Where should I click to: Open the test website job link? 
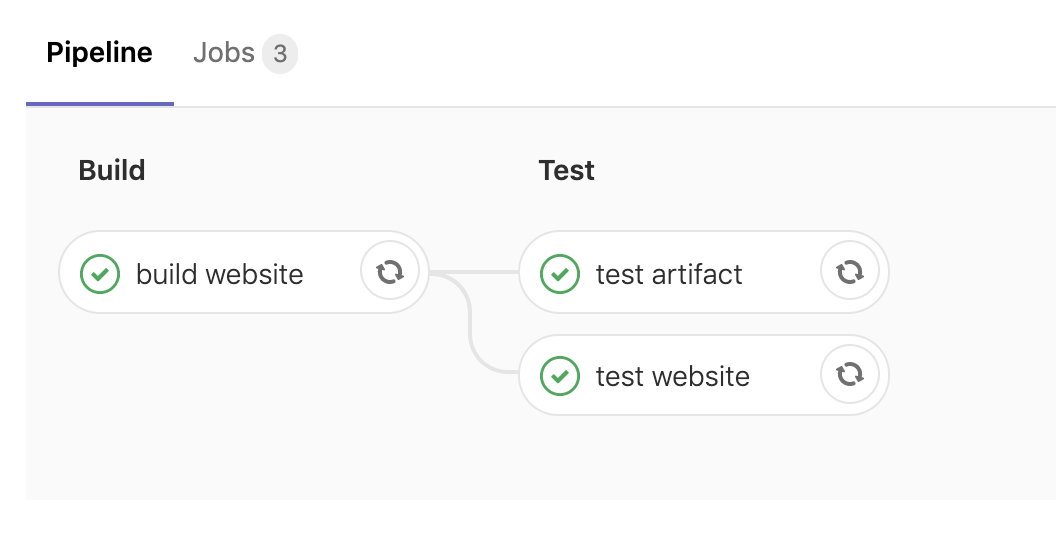point(672,376)
